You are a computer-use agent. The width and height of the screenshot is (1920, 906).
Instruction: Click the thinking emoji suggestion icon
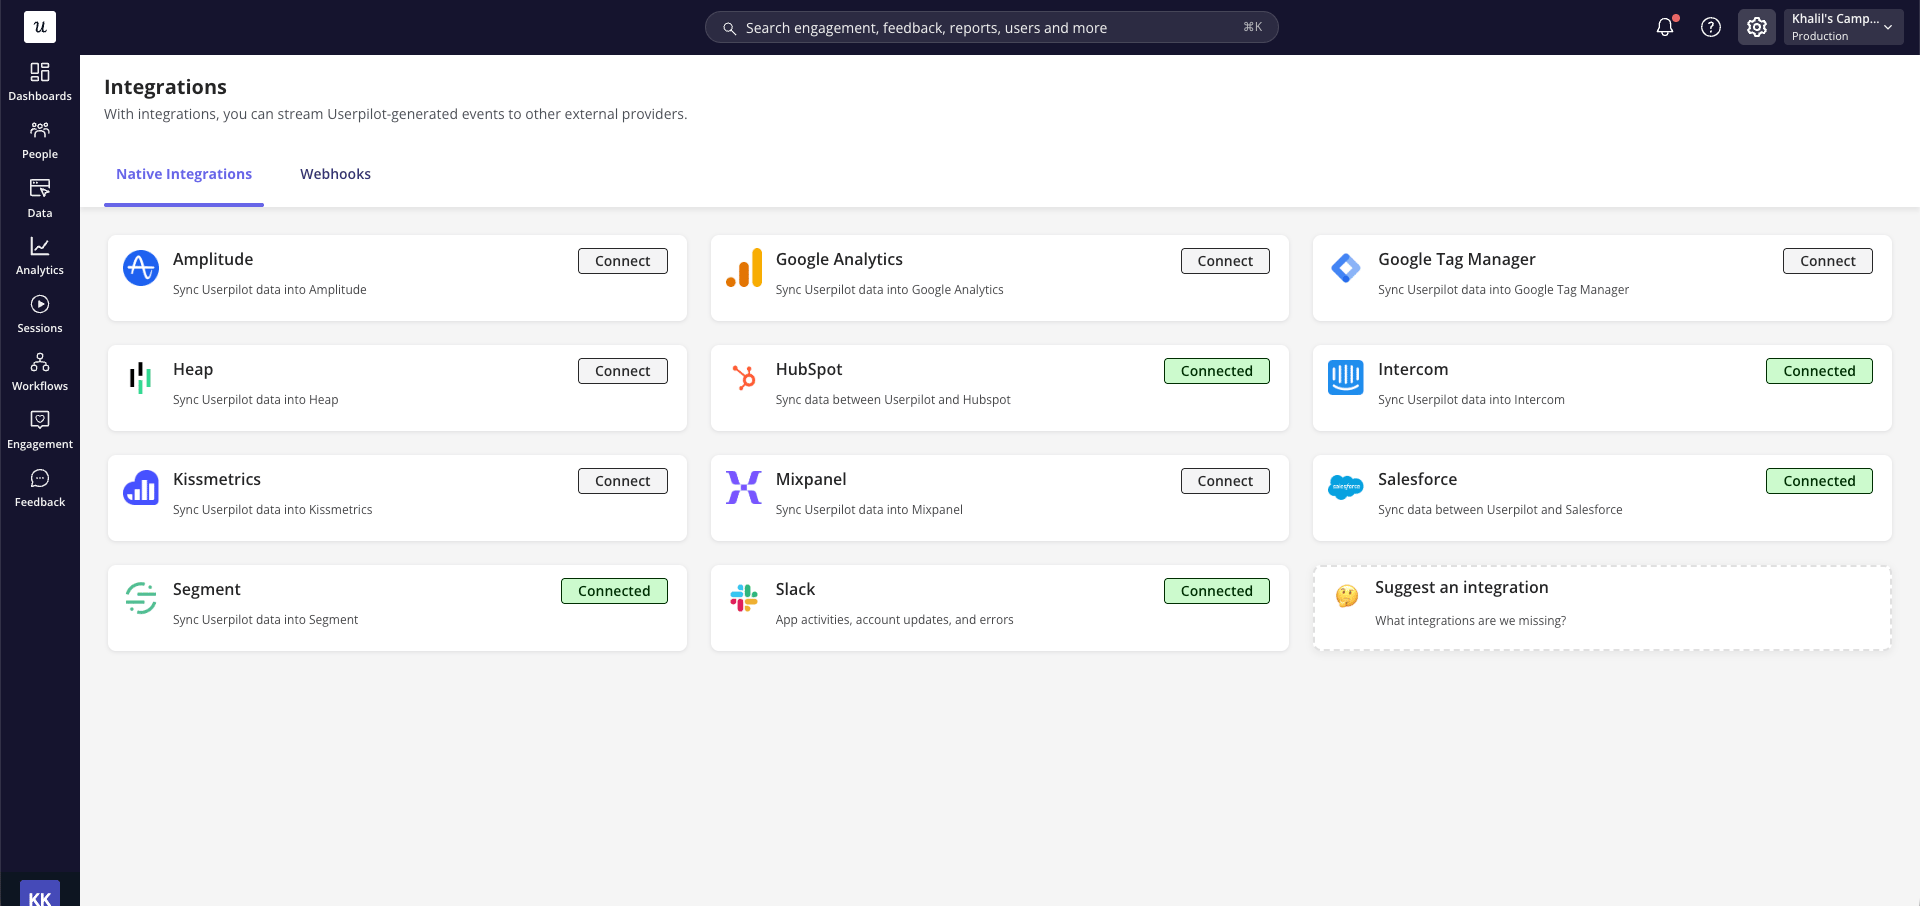click(1347, 596)
